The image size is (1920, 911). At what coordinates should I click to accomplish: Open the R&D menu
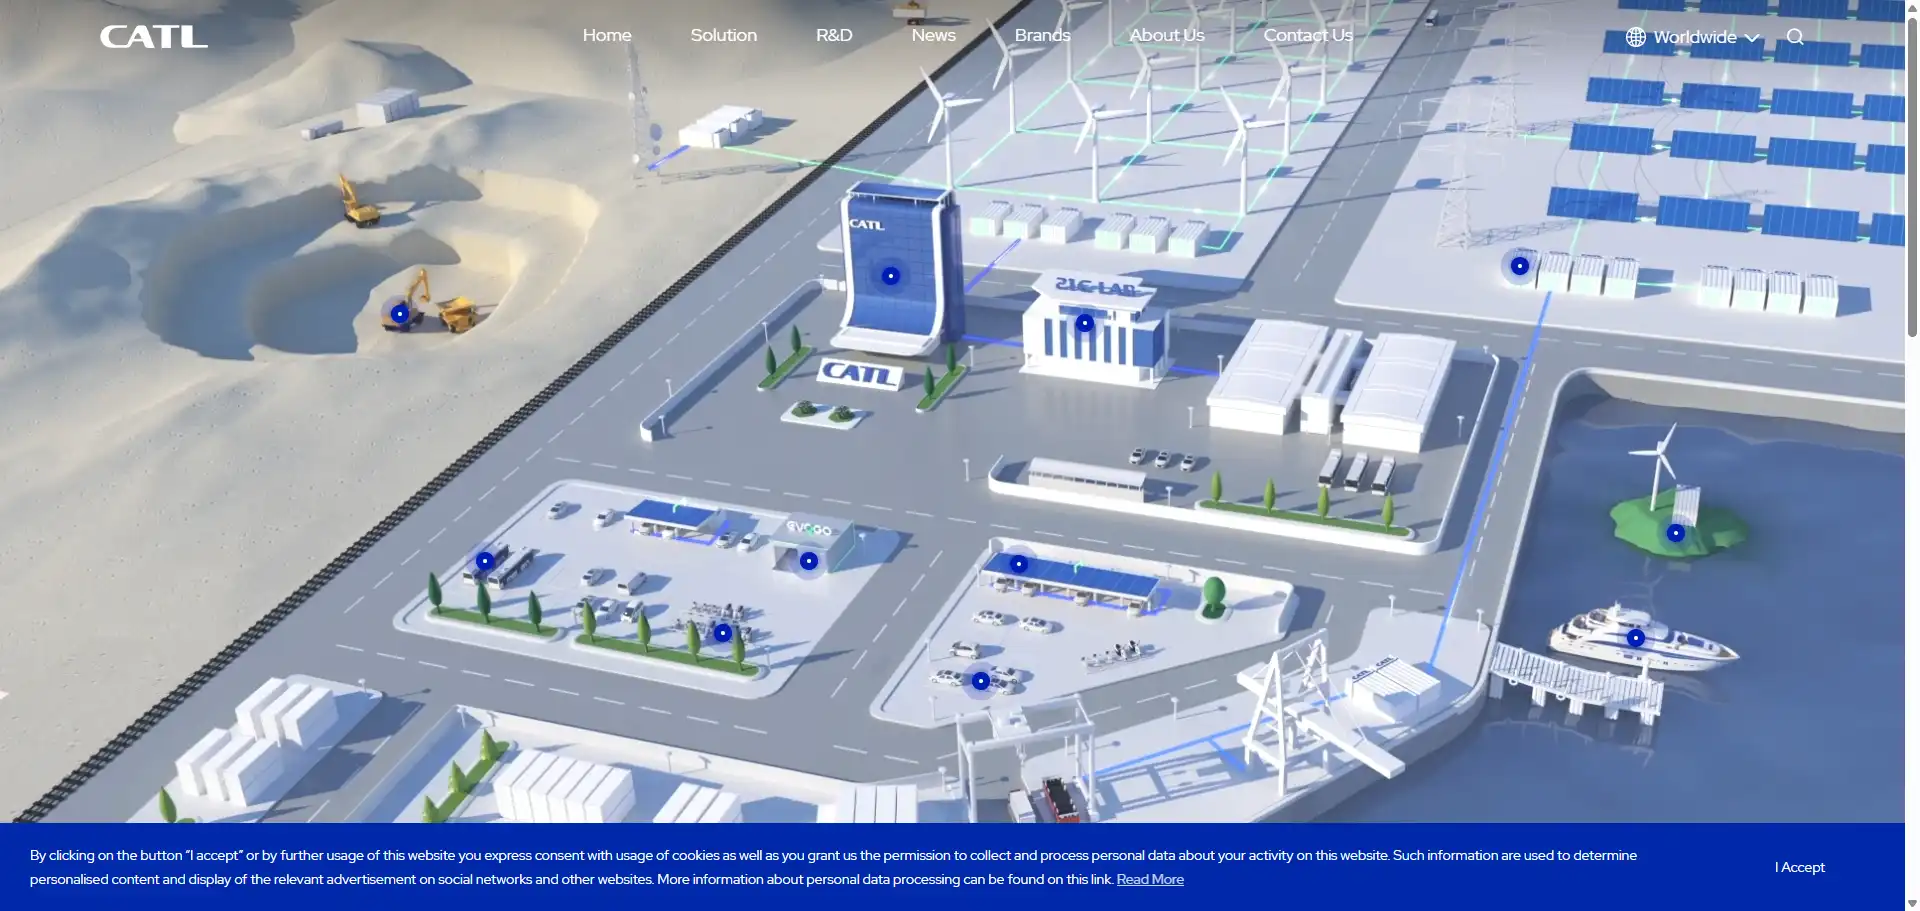[x=834, y=35]
